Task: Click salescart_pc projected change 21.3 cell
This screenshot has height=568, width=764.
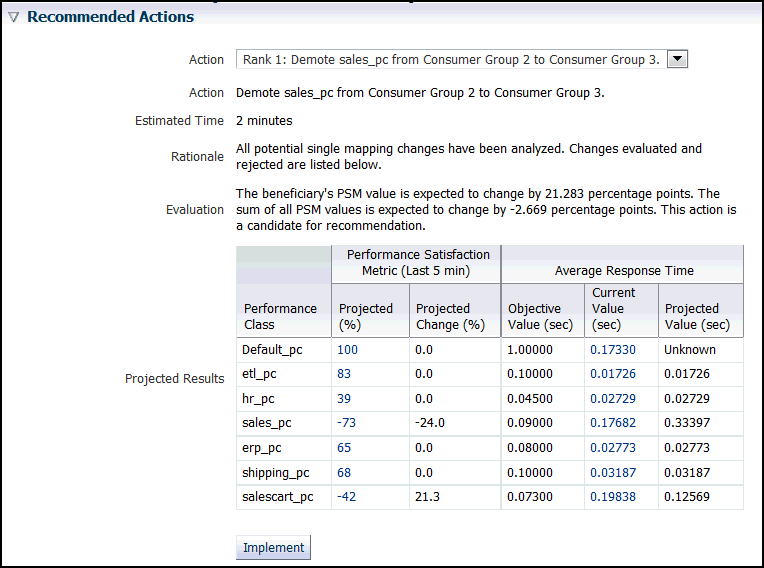Action: pos(455,497)
